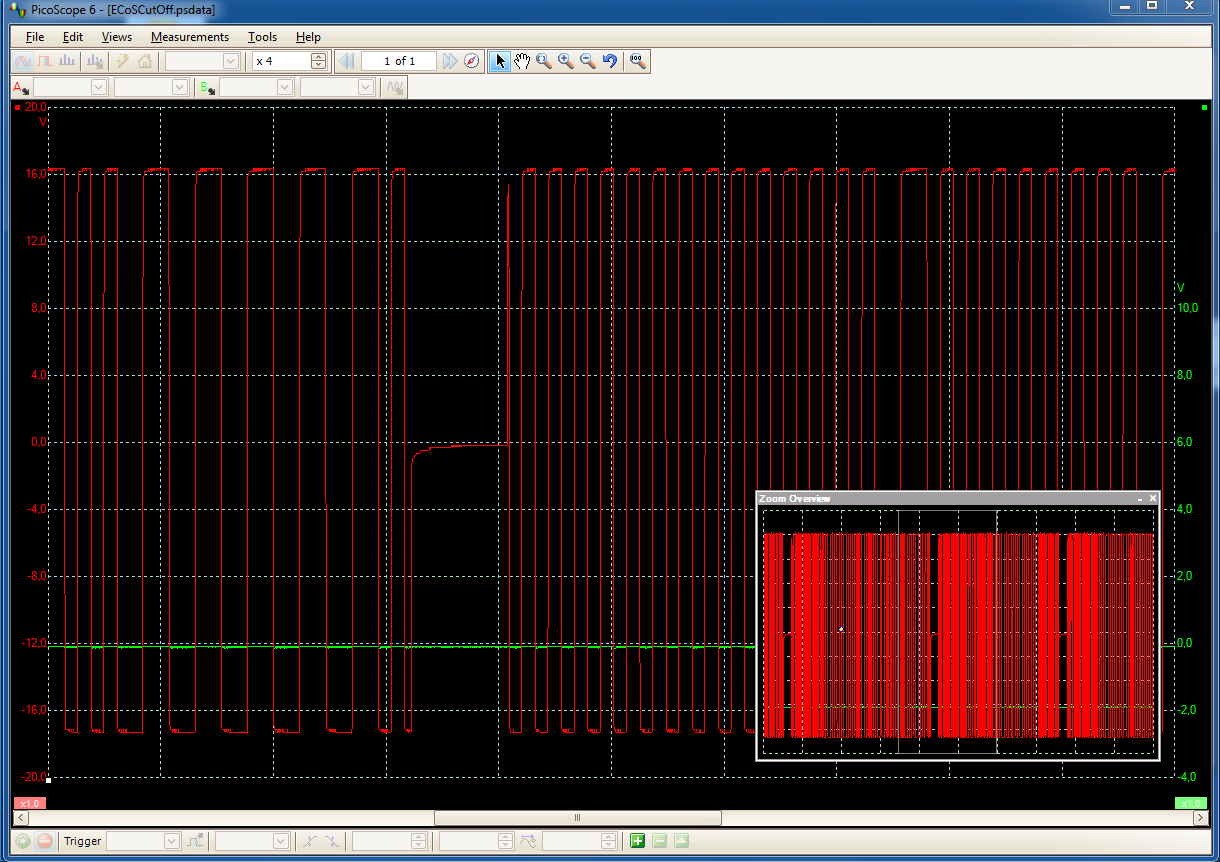Click the zoom-out magnifier tool
Screen dimensions: 1220x862
coord(588,62)
